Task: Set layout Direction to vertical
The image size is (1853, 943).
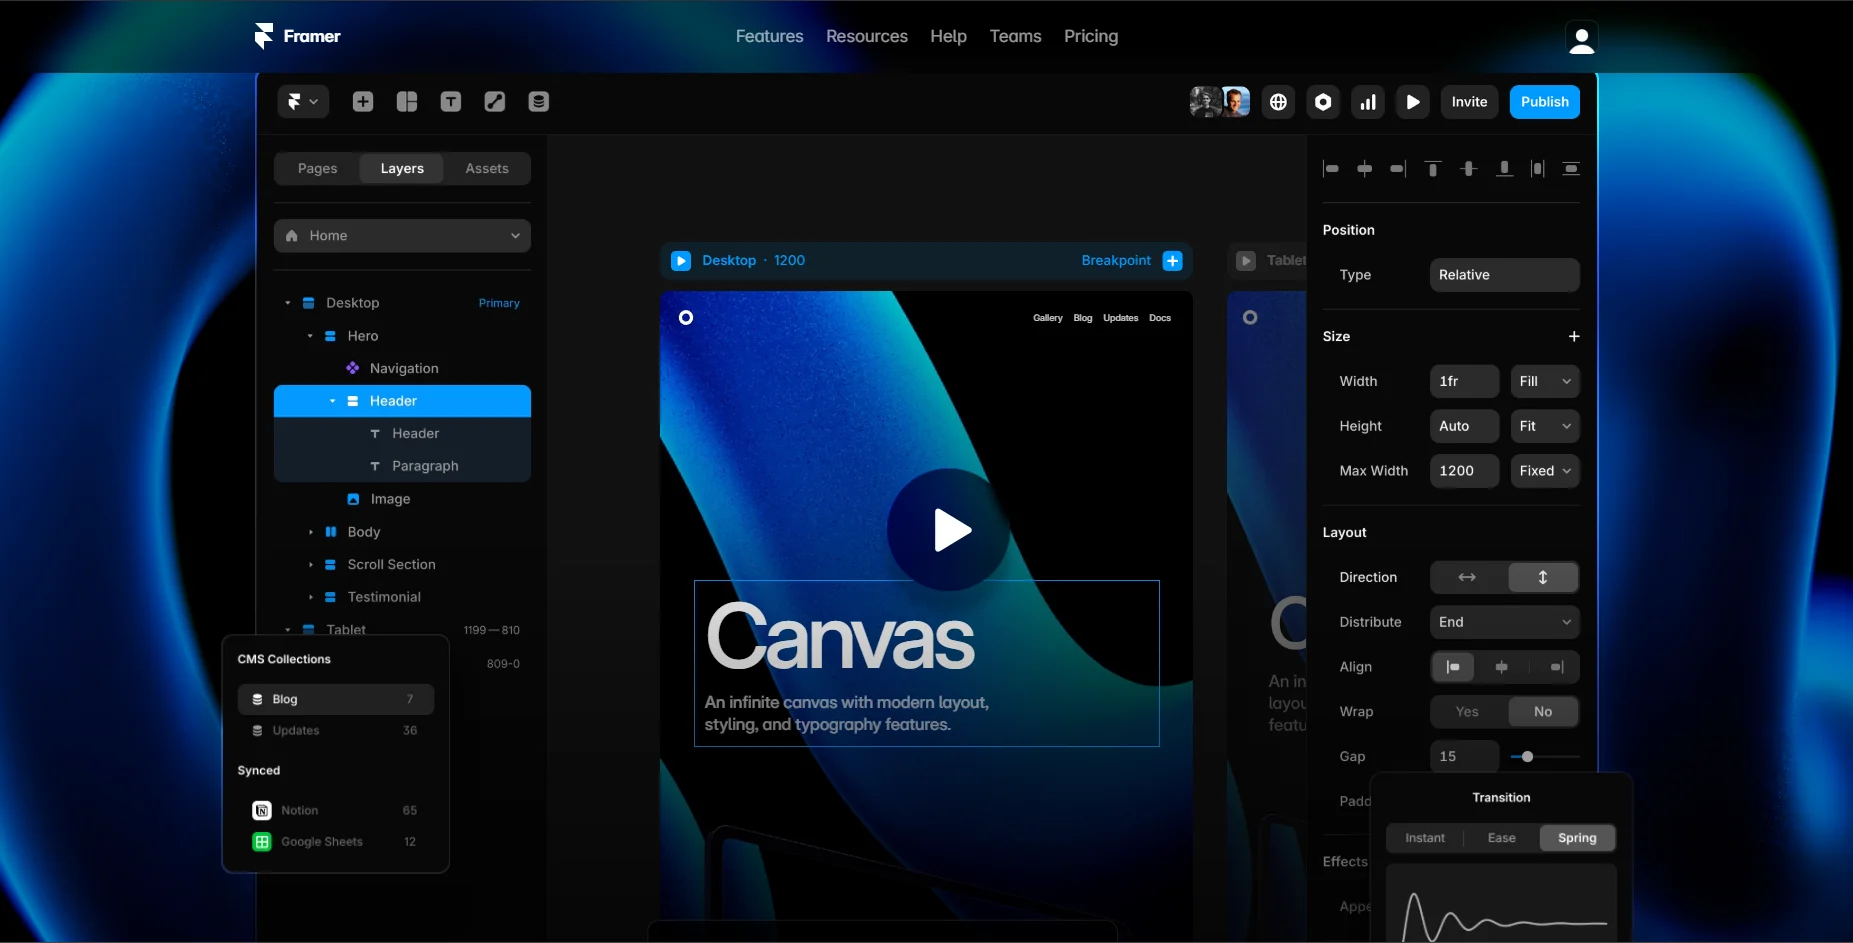Action: point(1543,577)
